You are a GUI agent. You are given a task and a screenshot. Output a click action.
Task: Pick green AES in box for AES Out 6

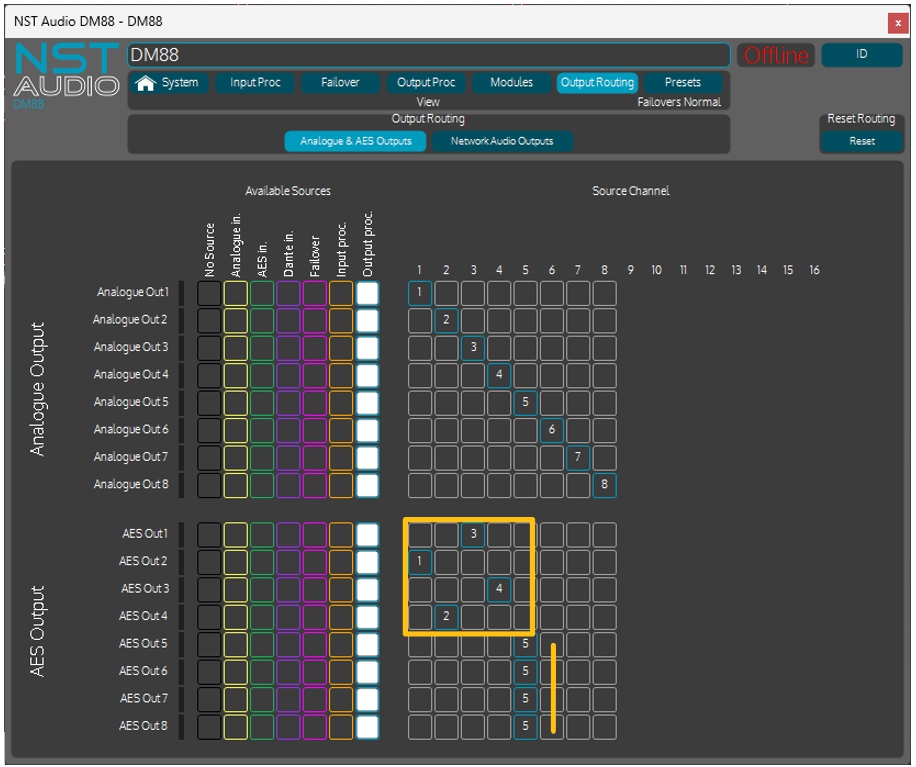coord(262,671)
